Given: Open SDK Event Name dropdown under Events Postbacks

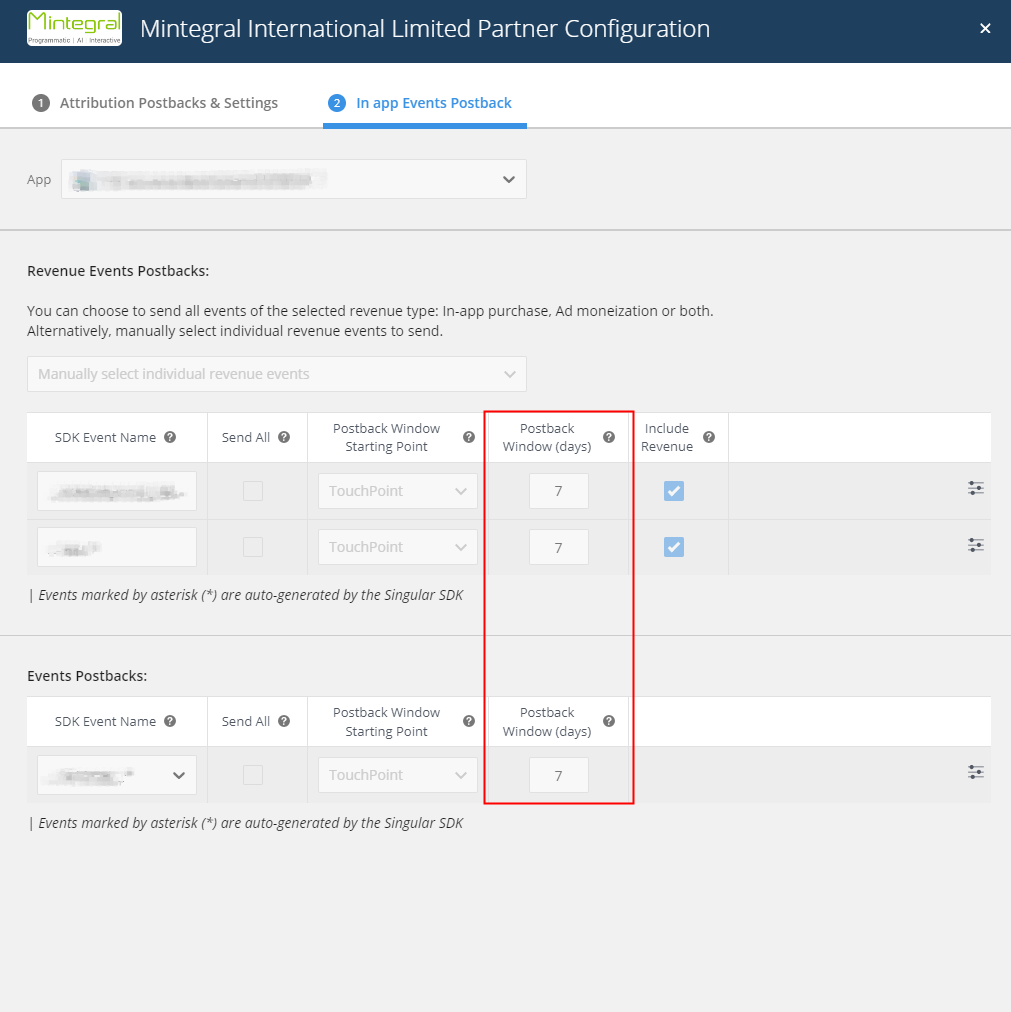Looking at the screenshot, I should (x=116, y=775).
